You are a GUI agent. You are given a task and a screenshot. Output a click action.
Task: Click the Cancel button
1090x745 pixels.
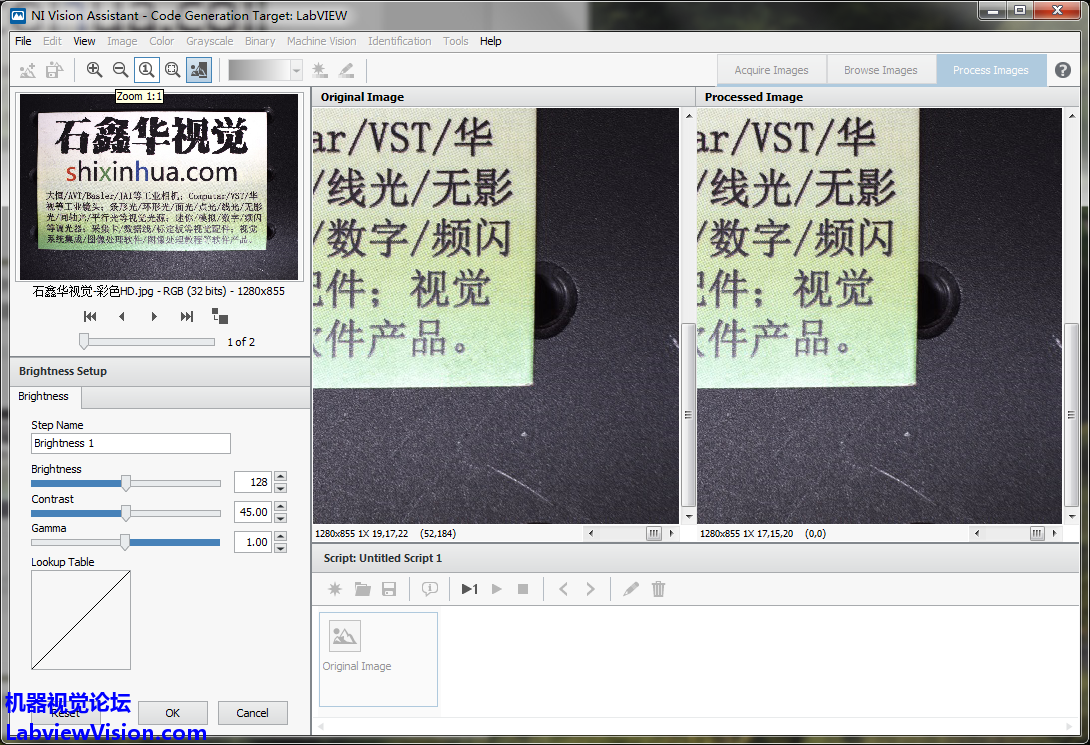[x=252, y=713]
